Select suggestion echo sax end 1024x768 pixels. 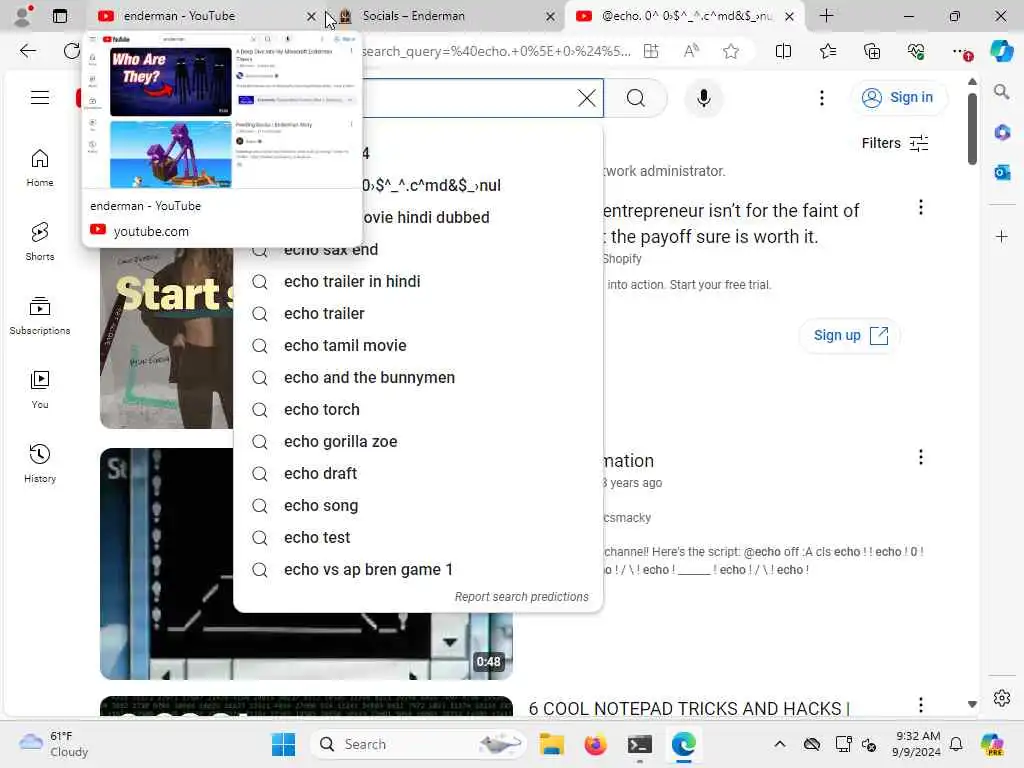[418, 249]
